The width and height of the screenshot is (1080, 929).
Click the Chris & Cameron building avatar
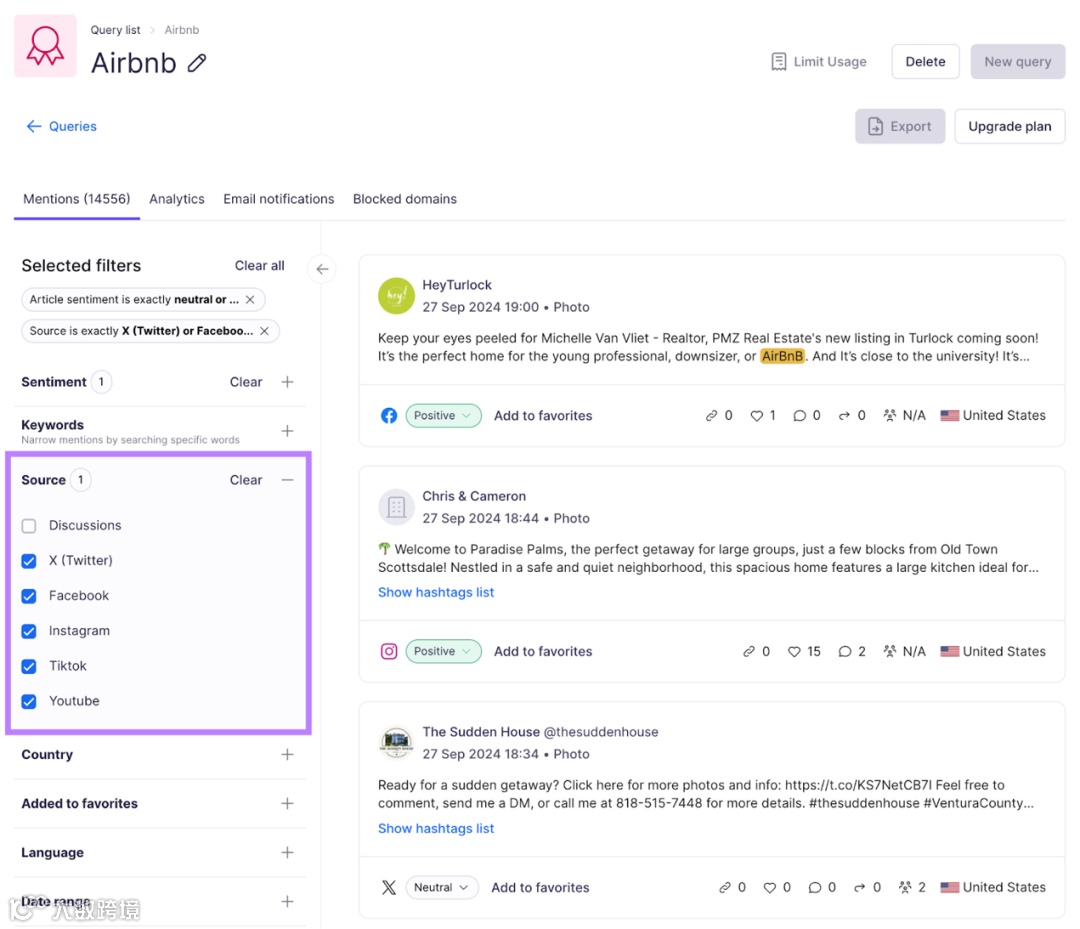click(396, 507)
